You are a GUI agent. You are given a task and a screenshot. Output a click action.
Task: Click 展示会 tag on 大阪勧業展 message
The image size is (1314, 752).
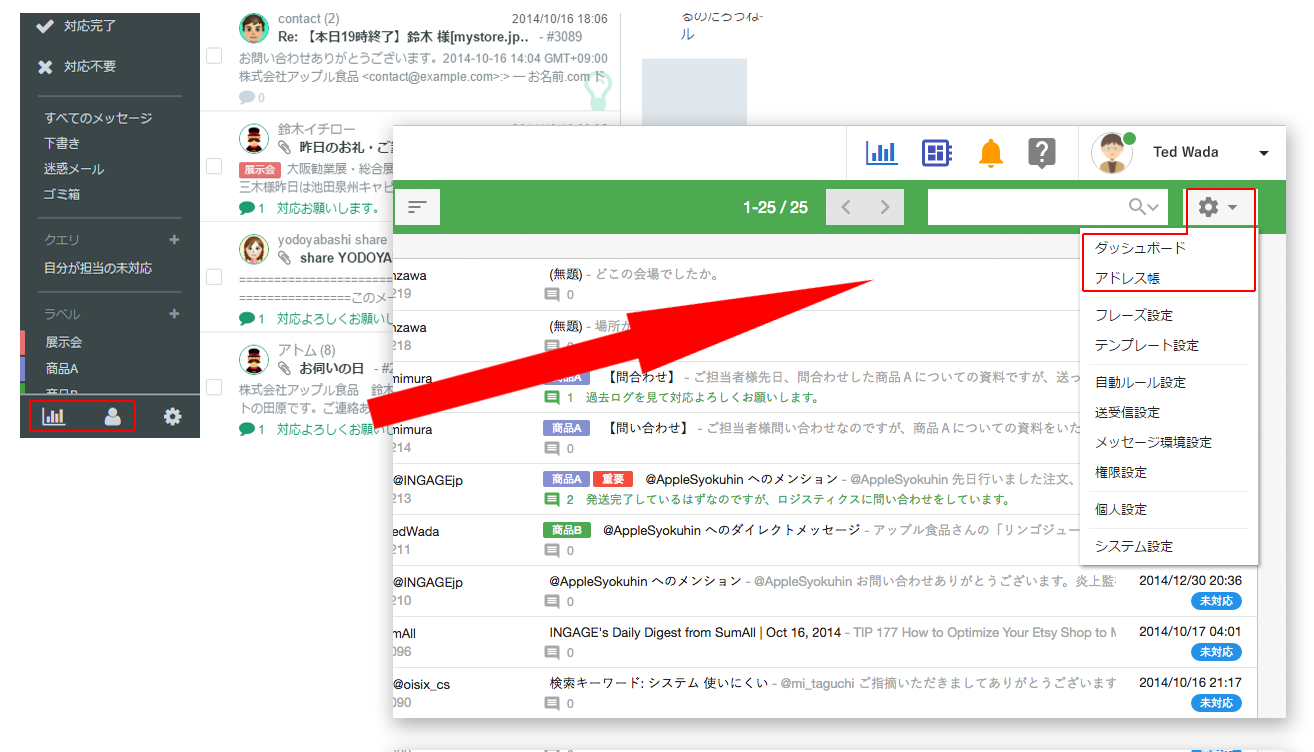tap(260, 169)
